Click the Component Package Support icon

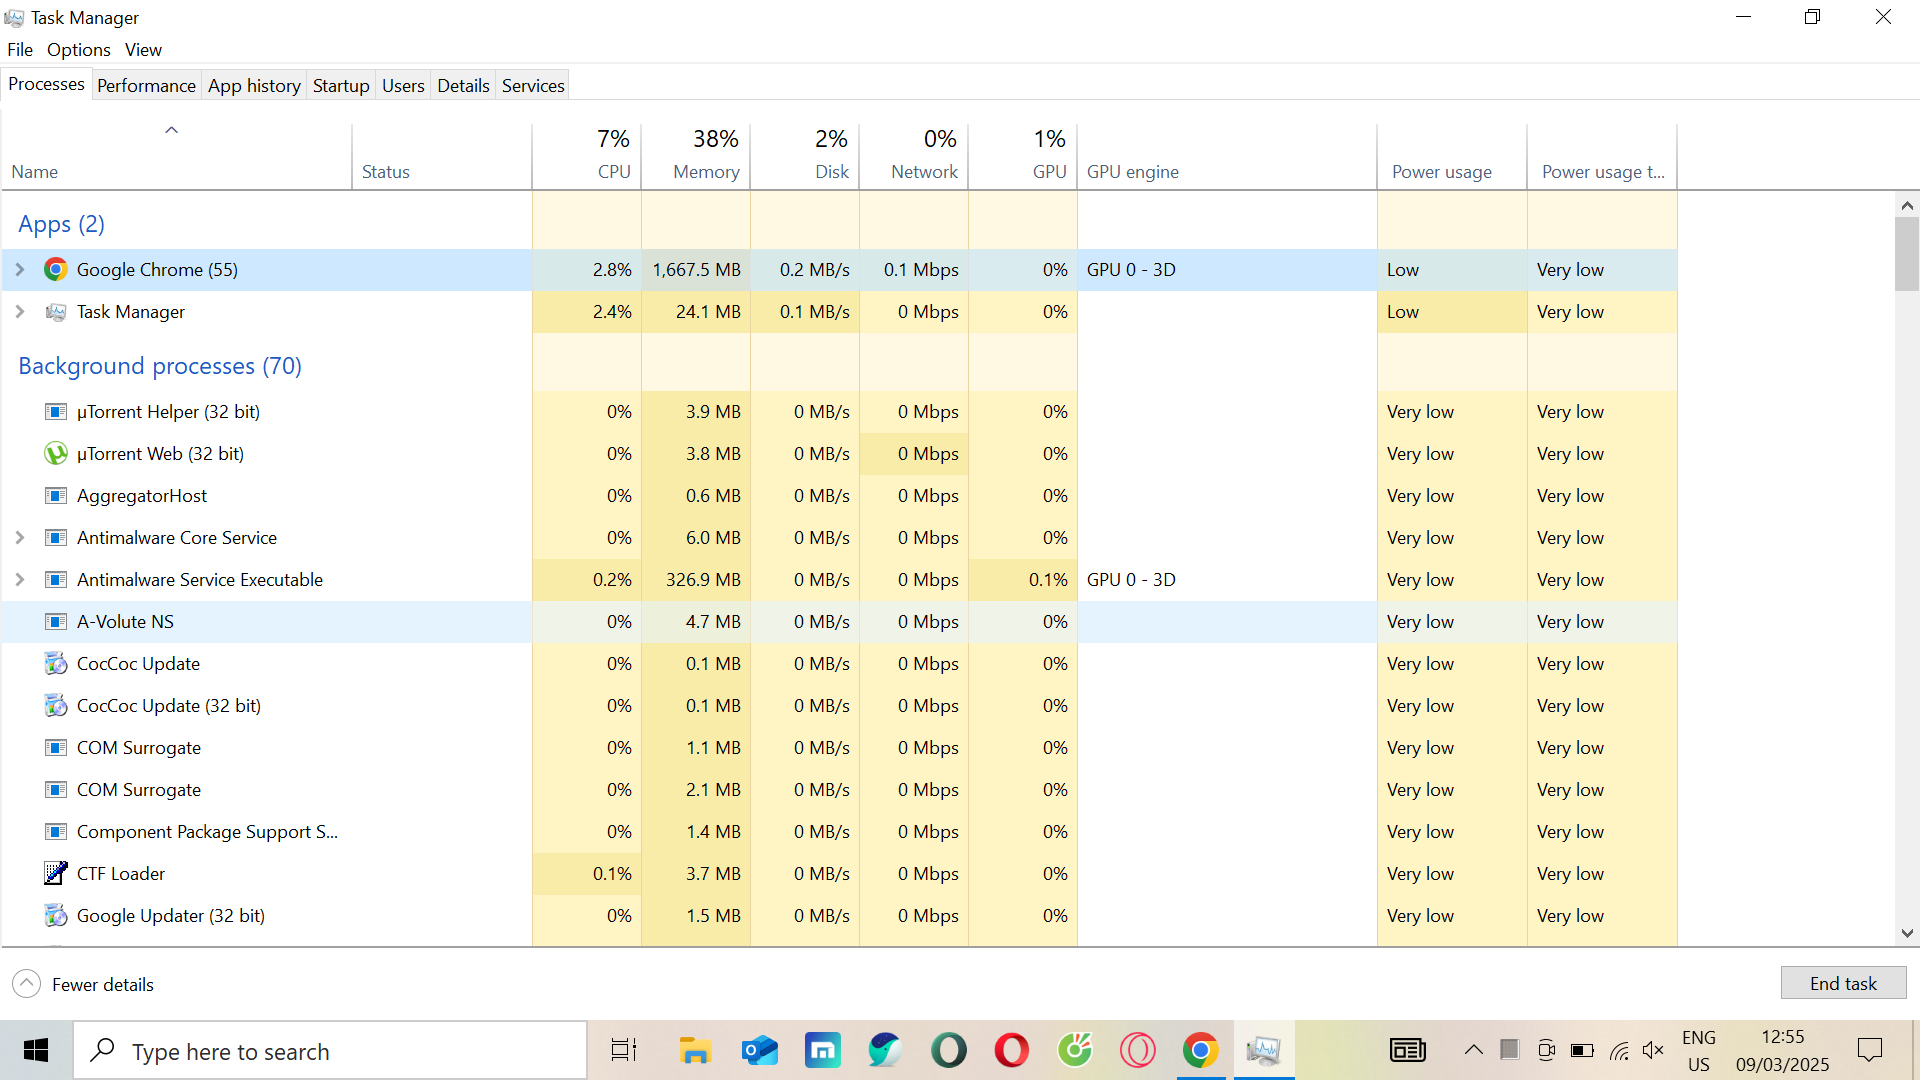56,832
